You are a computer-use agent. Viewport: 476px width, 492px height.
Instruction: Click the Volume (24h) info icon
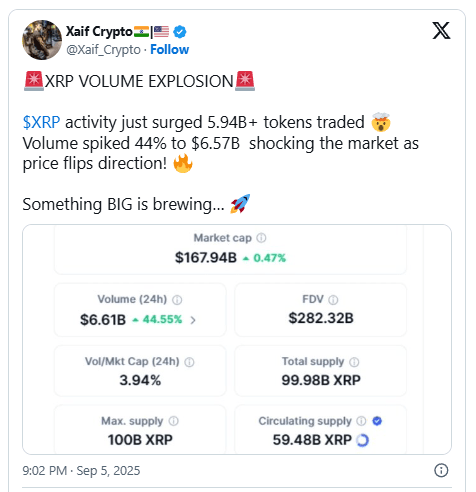177,300
